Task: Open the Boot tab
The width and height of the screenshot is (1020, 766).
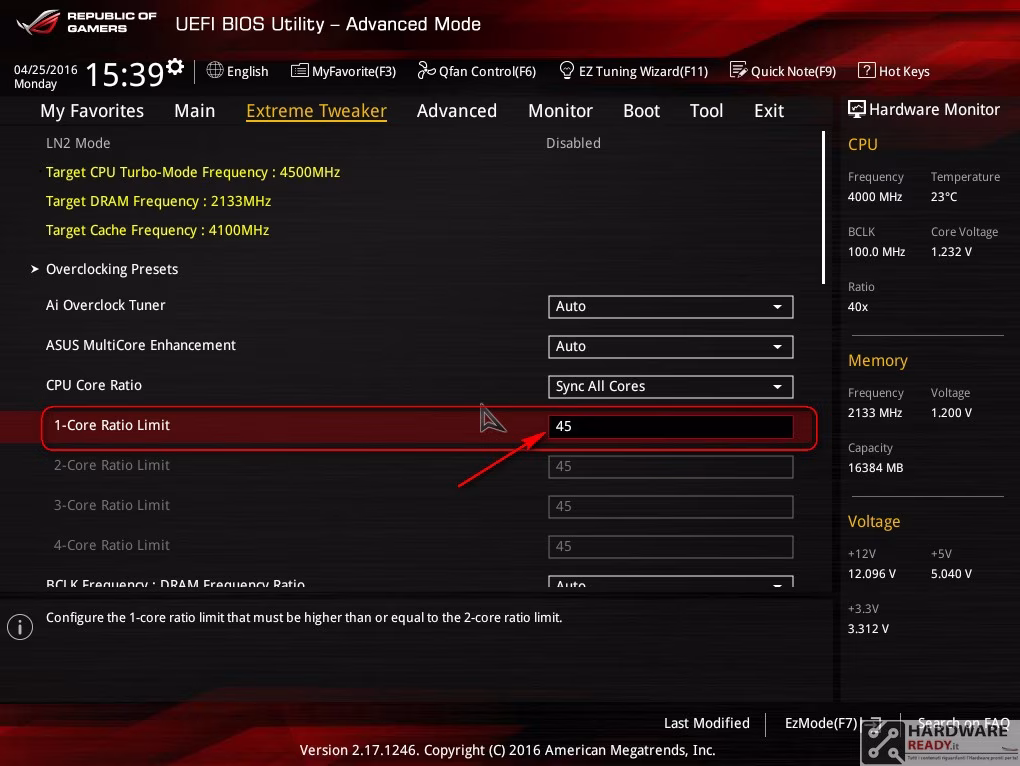Action: (x=641, y=111)
